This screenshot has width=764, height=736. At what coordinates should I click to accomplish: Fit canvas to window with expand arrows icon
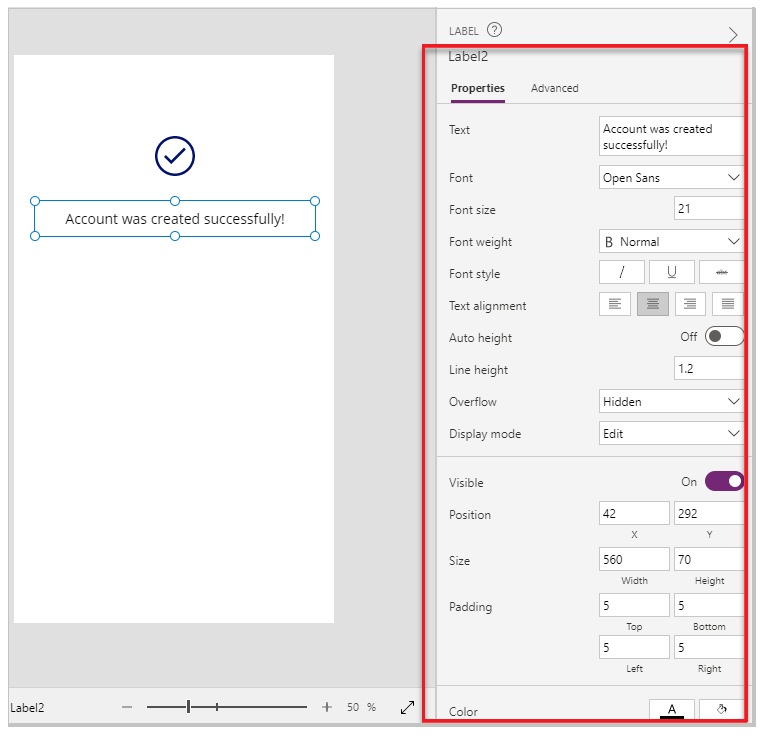tap(407, 707)
